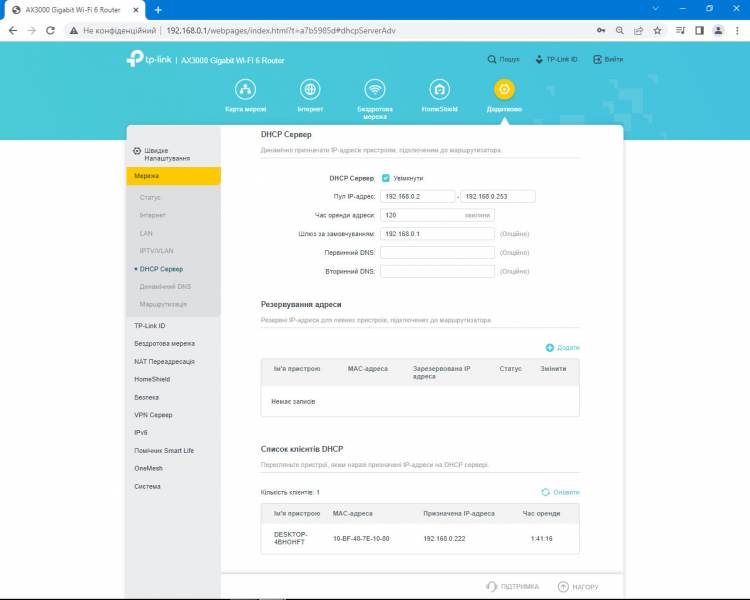Image resolution: width=750 pixels, height=600 pixels.
Task: Open HomeShield in the sidebar
Action: pos(152,379)
